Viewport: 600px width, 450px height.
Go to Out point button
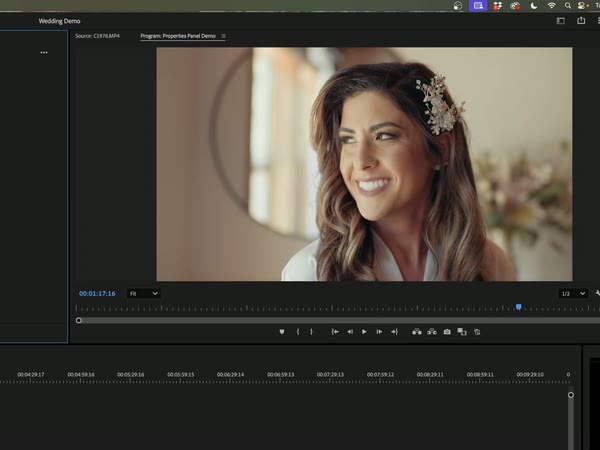click(394, 332)
